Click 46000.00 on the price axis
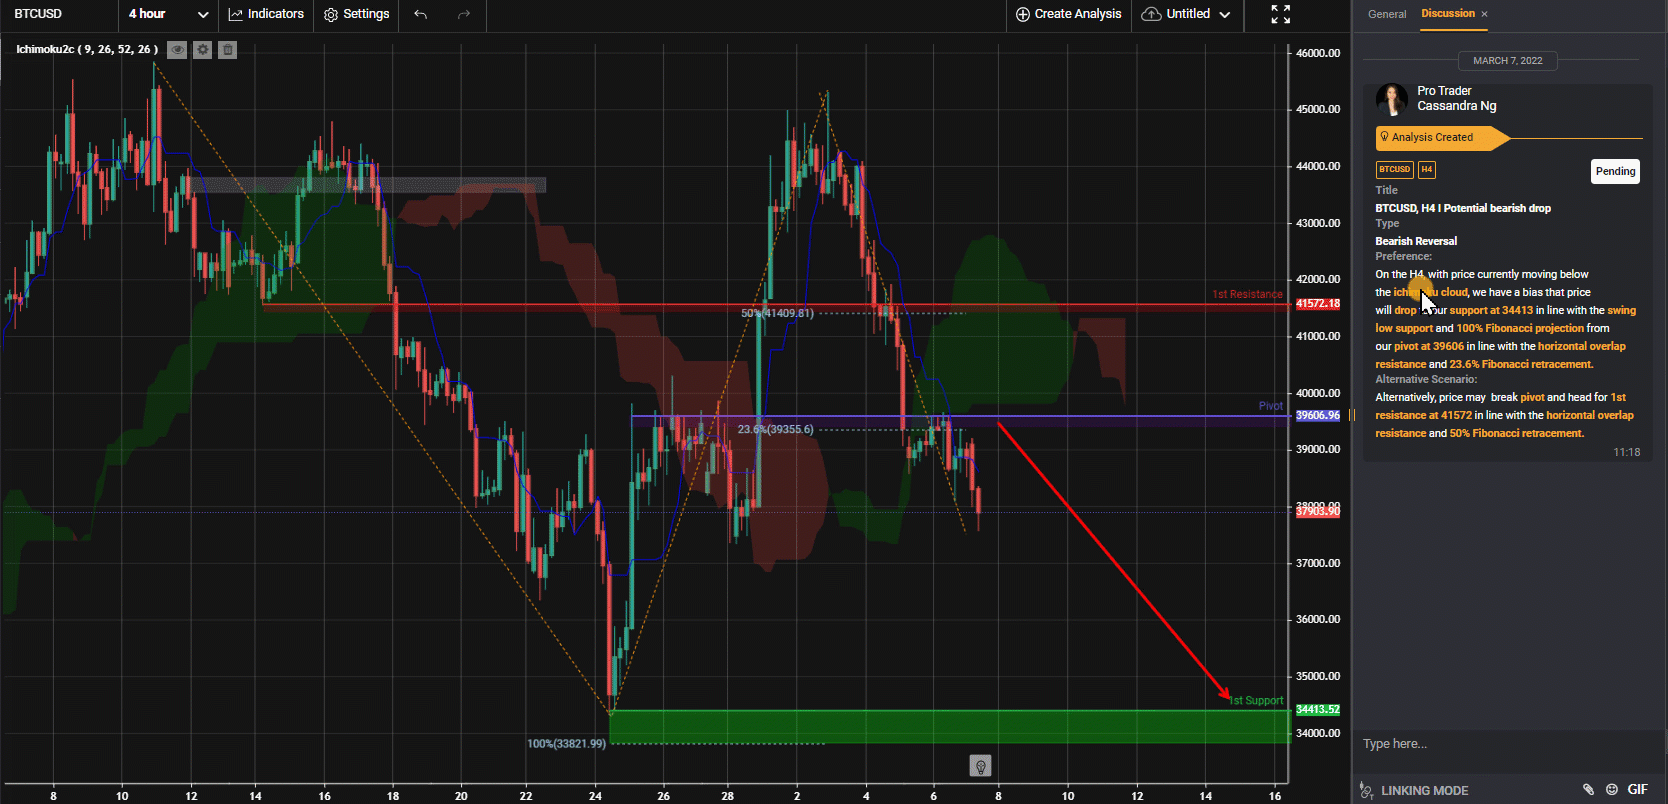The image size is (1668, 804). click(1318, 53)
